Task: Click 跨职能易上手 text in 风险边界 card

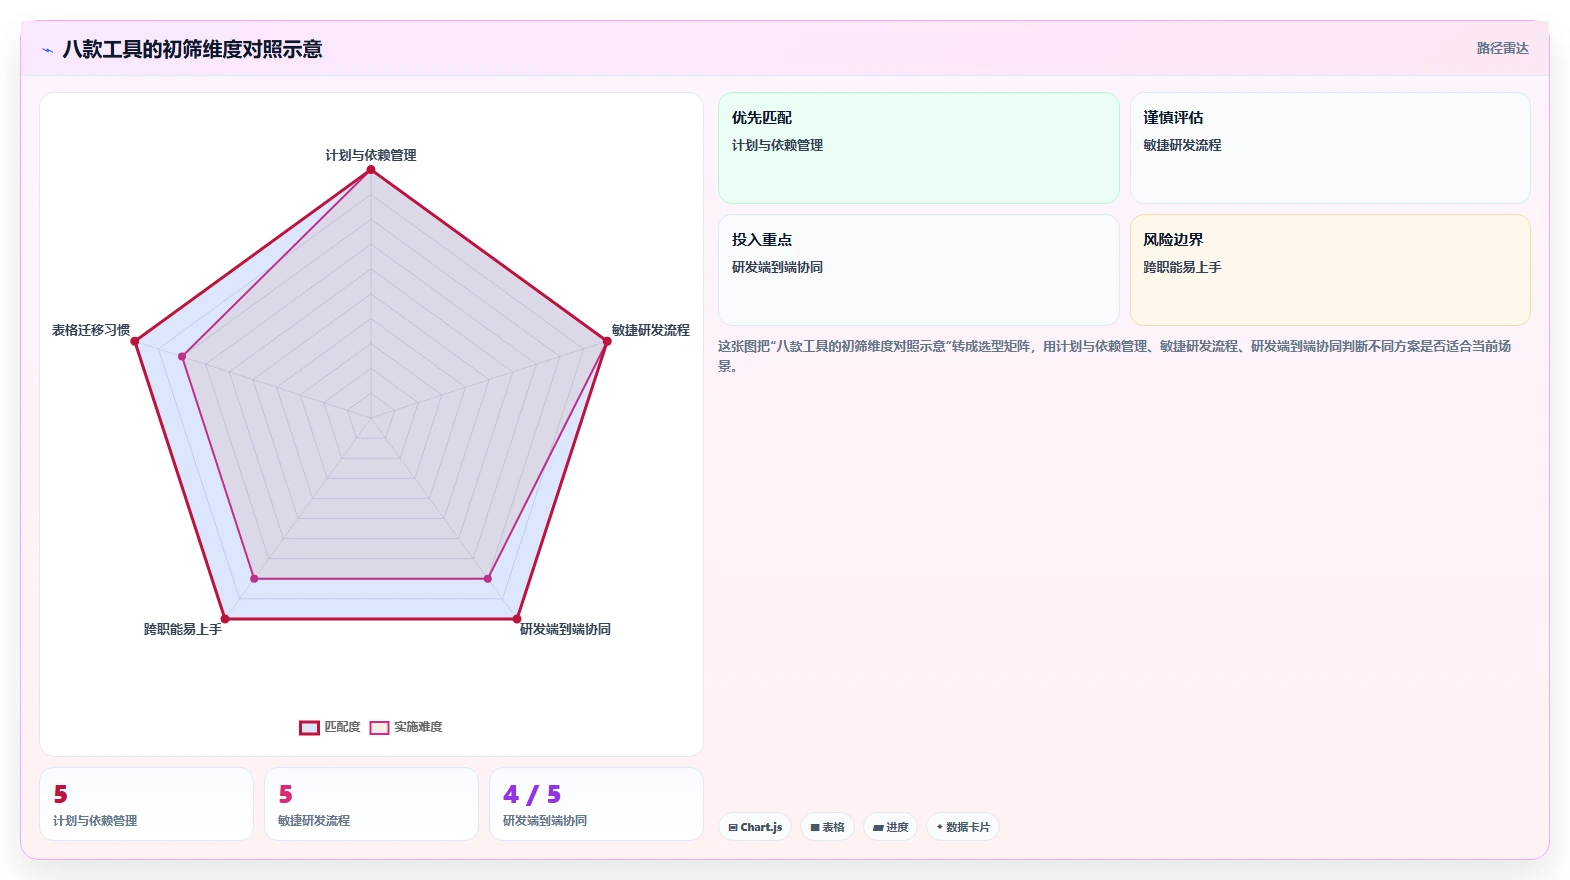Action: 1182,267
